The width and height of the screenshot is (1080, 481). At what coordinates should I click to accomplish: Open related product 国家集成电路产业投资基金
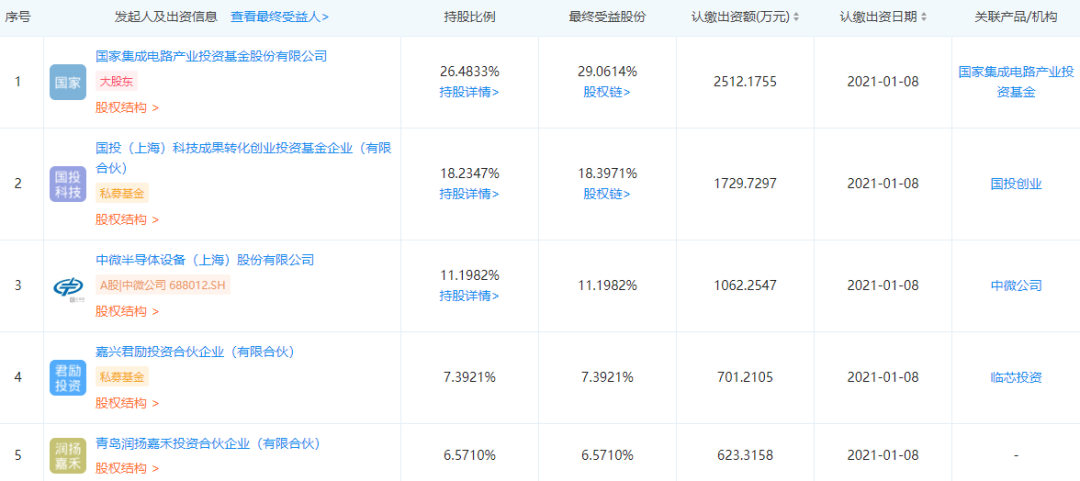click(1016, 81)
